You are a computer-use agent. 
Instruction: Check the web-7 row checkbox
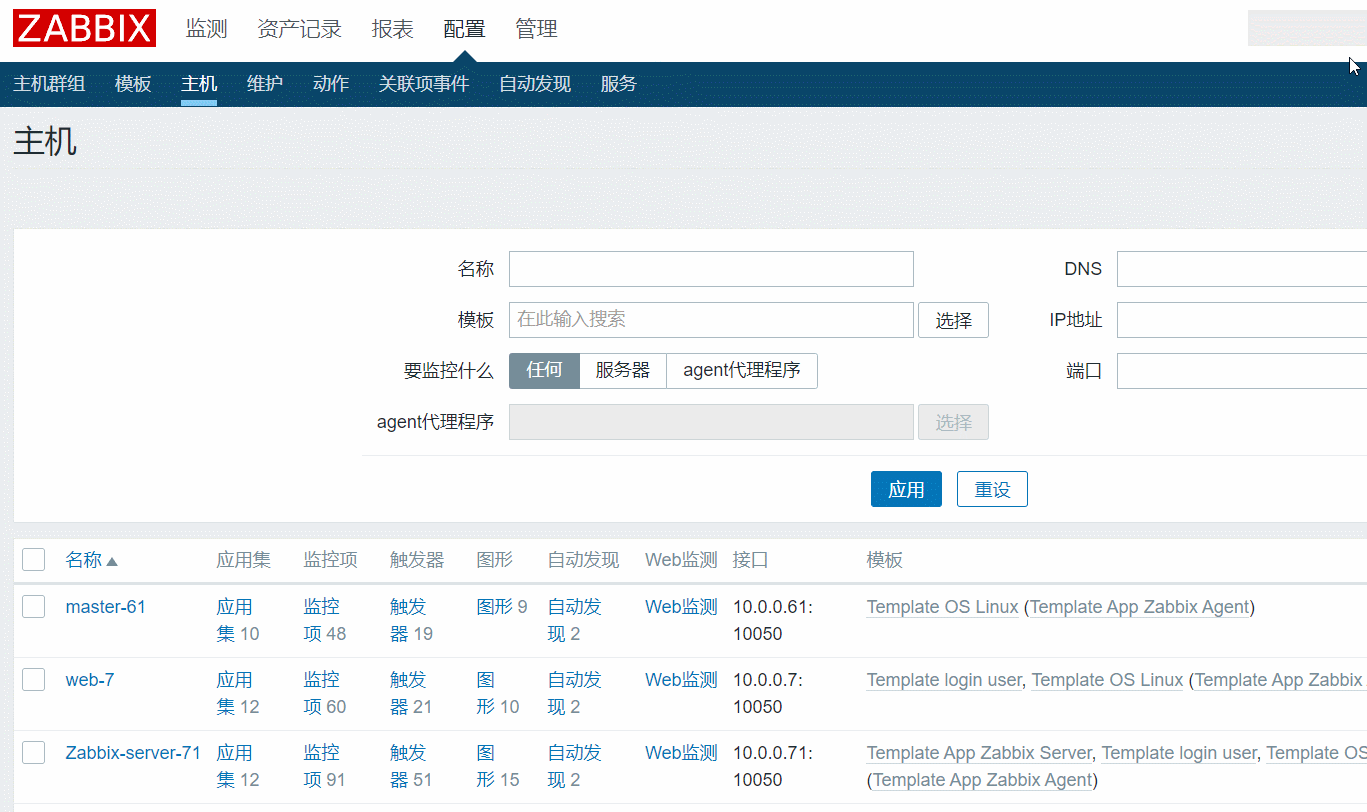point(34,679)
